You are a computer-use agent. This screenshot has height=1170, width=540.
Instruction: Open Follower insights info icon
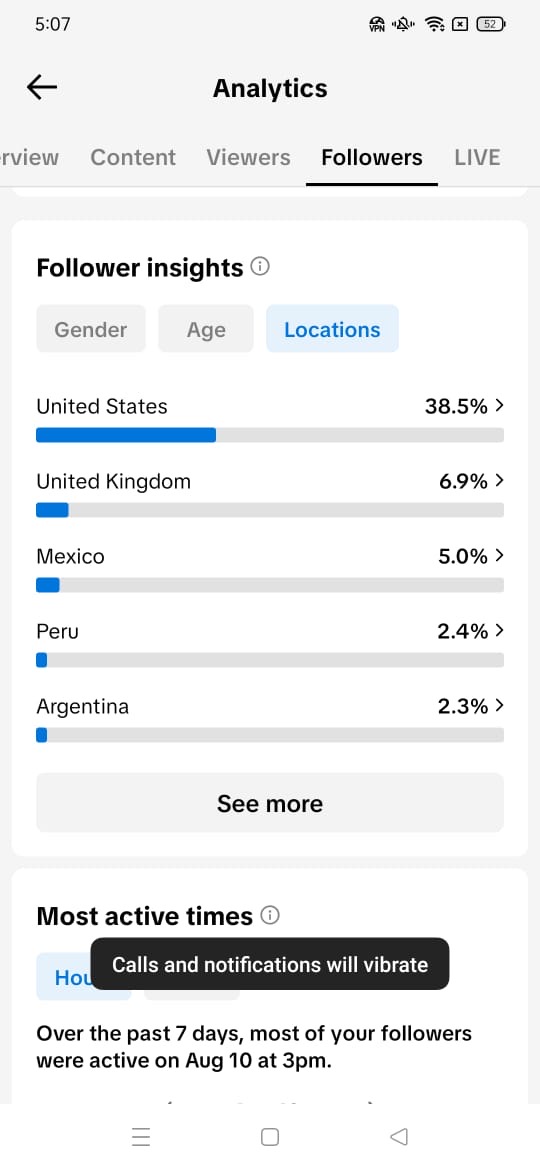coord(260,266)
